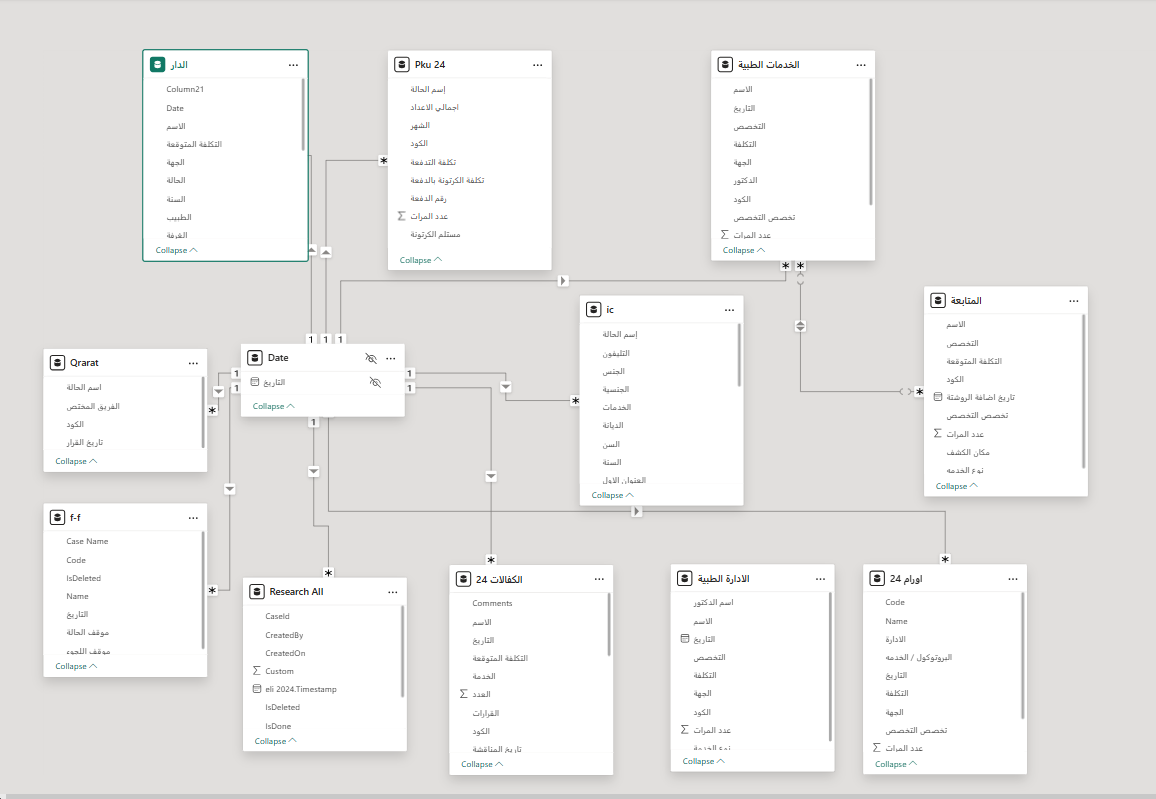Click Collapse link in الادارة الطبية table

pyautogui.click(x=704, y=761)
